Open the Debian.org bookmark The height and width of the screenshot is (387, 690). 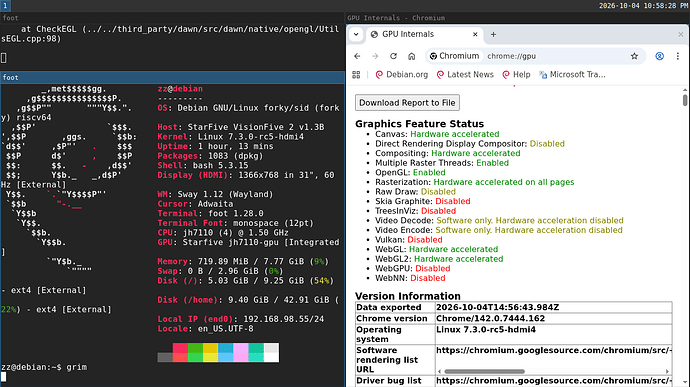[x=401, y=75]
